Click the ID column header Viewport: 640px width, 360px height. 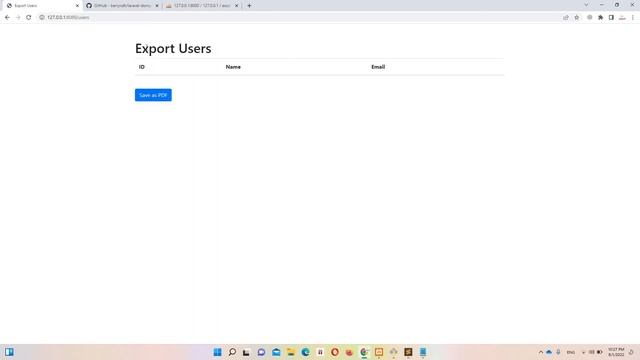pyautogui.click(x=142, y=67)
